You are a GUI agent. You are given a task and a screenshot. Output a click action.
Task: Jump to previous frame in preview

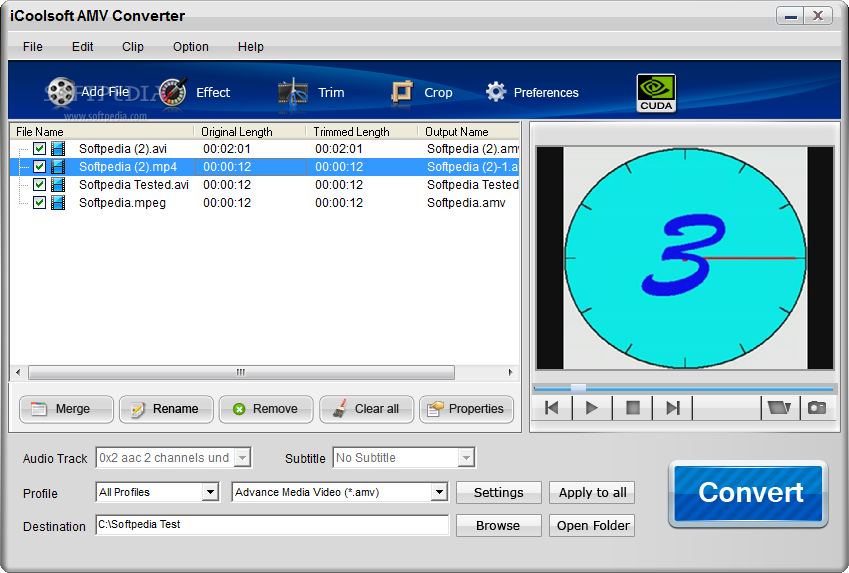pos(552,408)
